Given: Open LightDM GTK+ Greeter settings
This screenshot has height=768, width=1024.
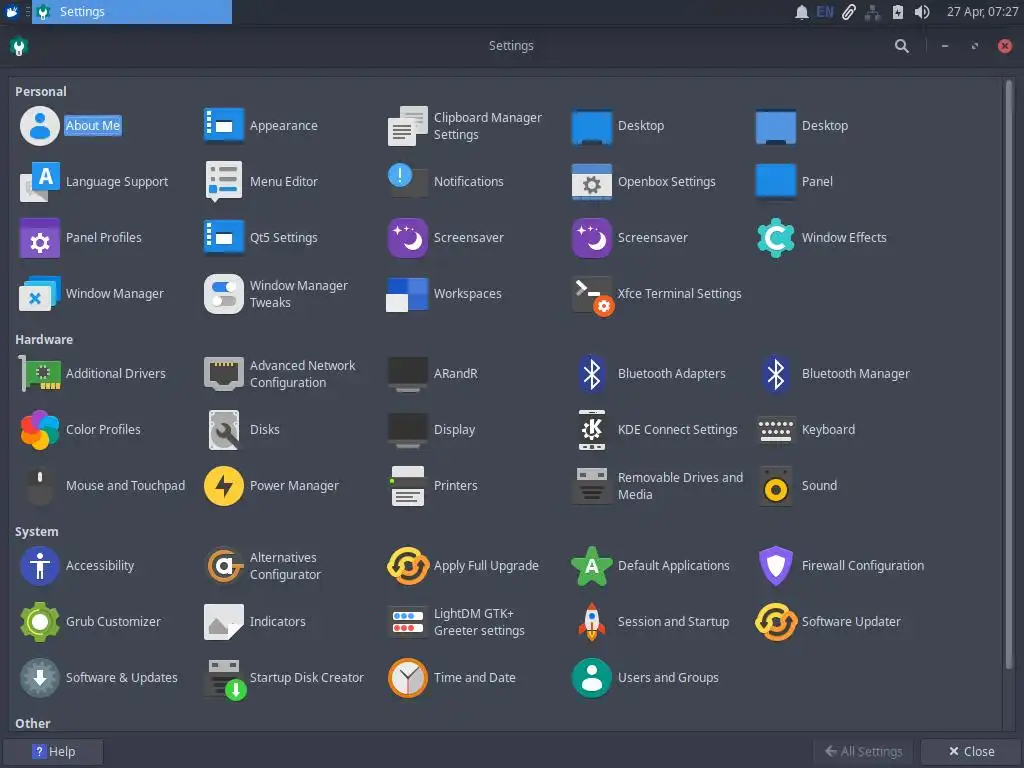Looking at the screenshot, I should click(456, 622).
